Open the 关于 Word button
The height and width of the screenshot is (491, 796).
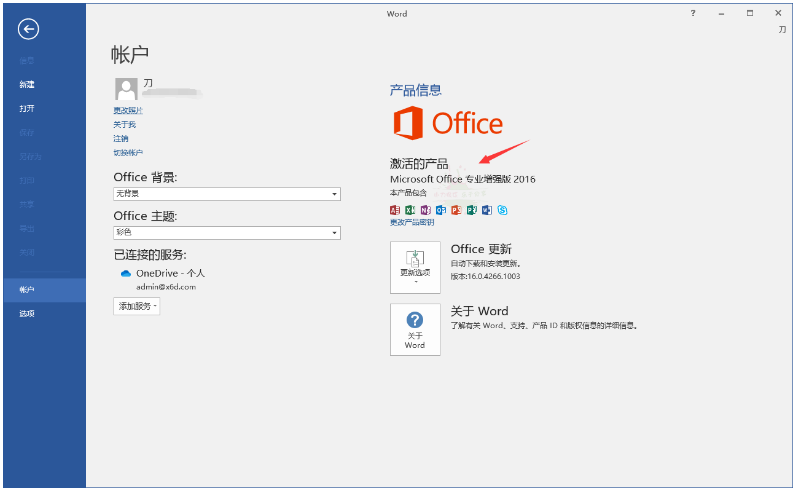click(415, 330)
